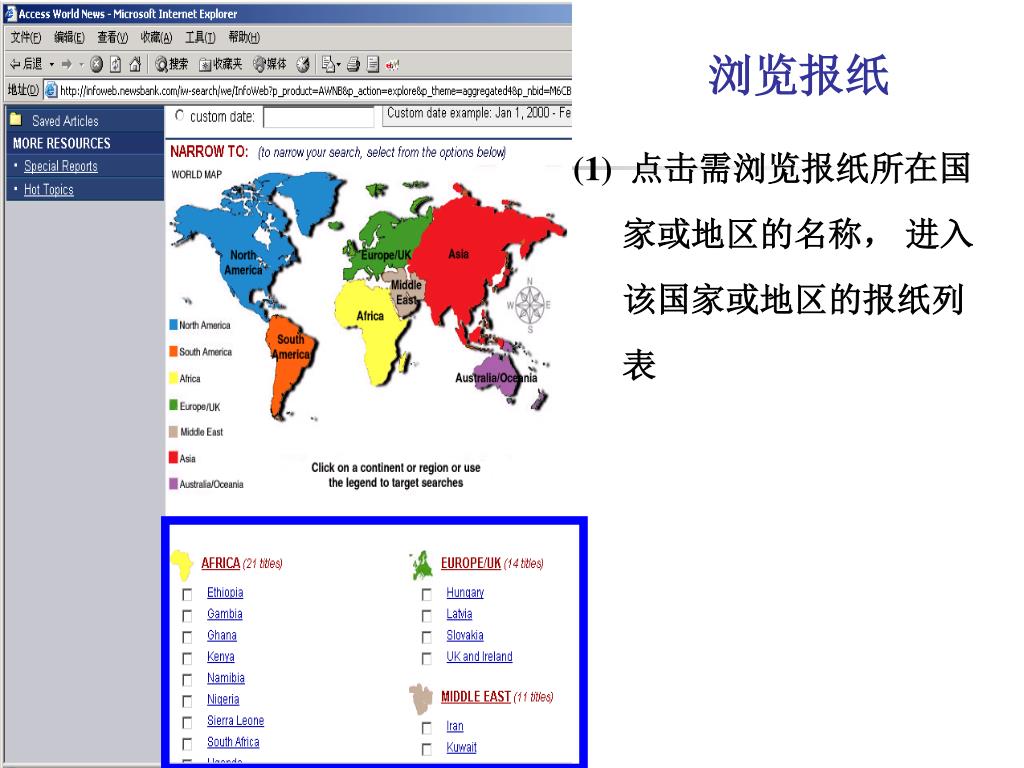Open the 查看(V) View menu
The image size is (1024, 768).
112,37
